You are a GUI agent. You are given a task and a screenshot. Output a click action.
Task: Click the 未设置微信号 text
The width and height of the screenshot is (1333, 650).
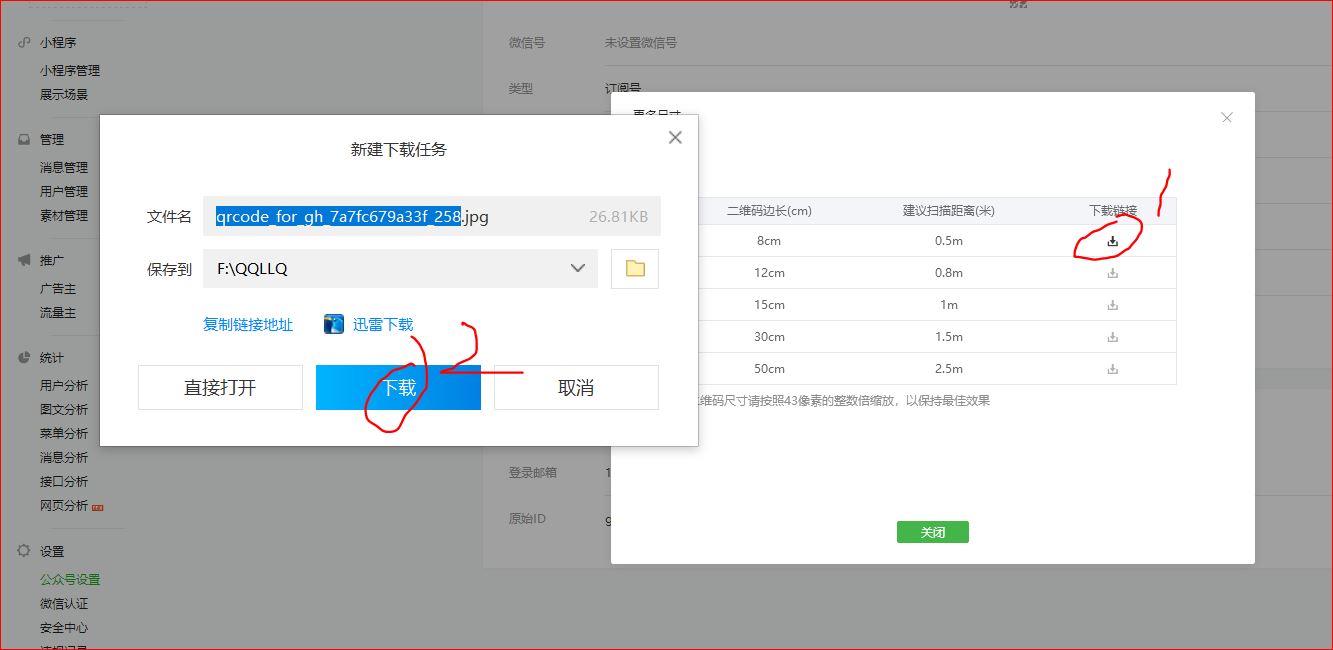click(x=641, y=43)
